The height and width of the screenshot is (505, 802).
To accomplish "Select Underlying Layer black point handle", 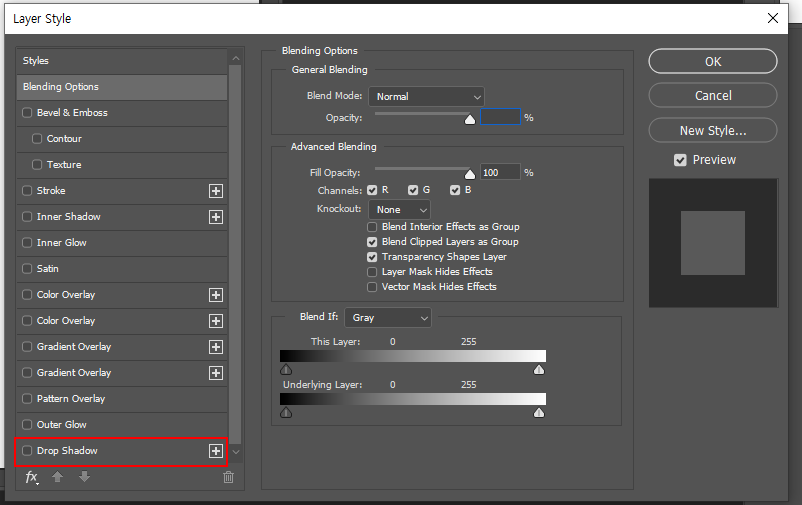I will click(x=286, y=412).
